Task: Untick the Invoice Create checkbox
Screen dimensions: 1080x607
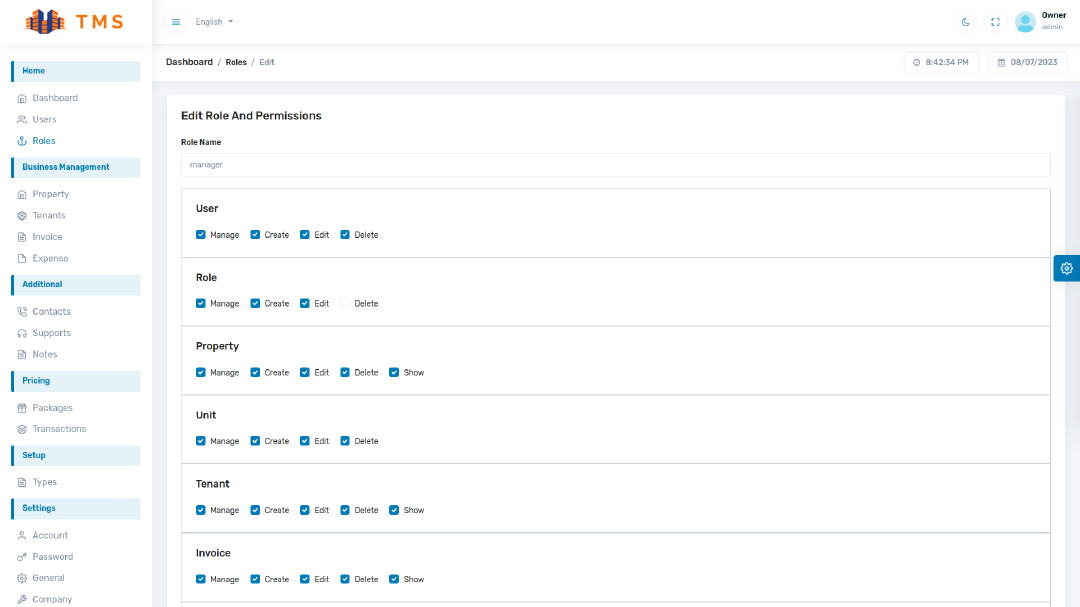Action: (255, 579)
